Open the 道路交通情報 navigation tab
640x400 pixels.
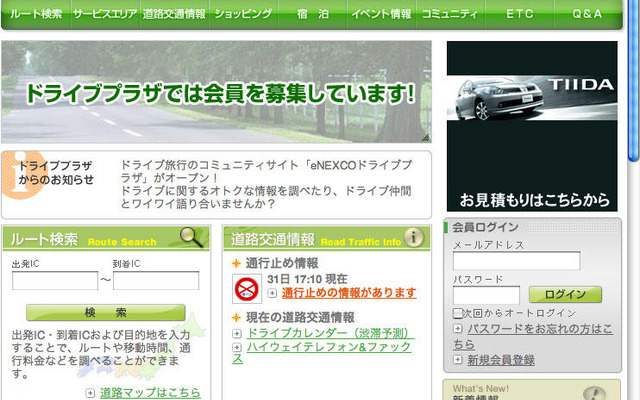174,14
